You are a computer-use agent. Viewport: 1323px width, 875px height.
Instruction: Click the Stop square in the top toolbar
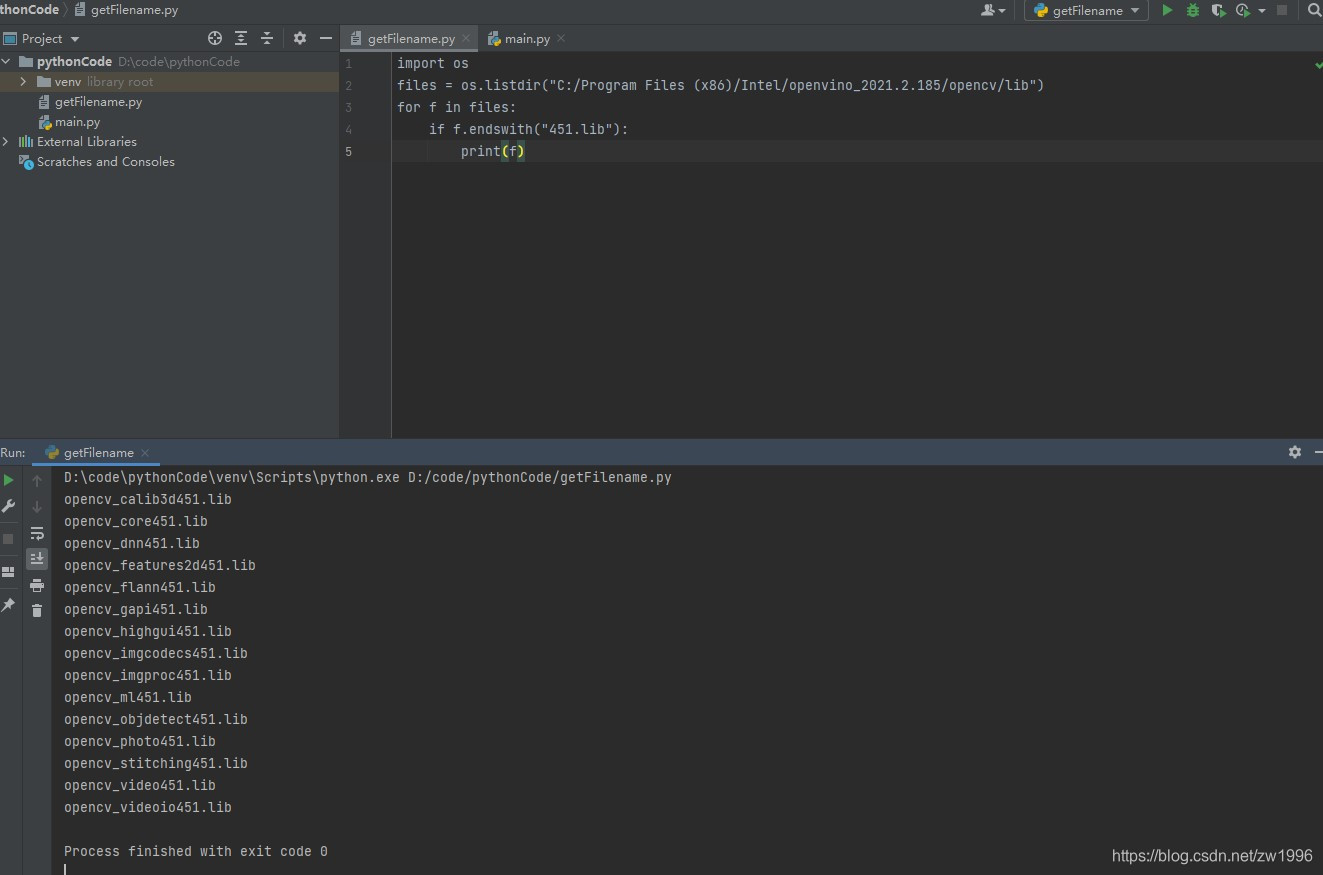[1282, 10]
